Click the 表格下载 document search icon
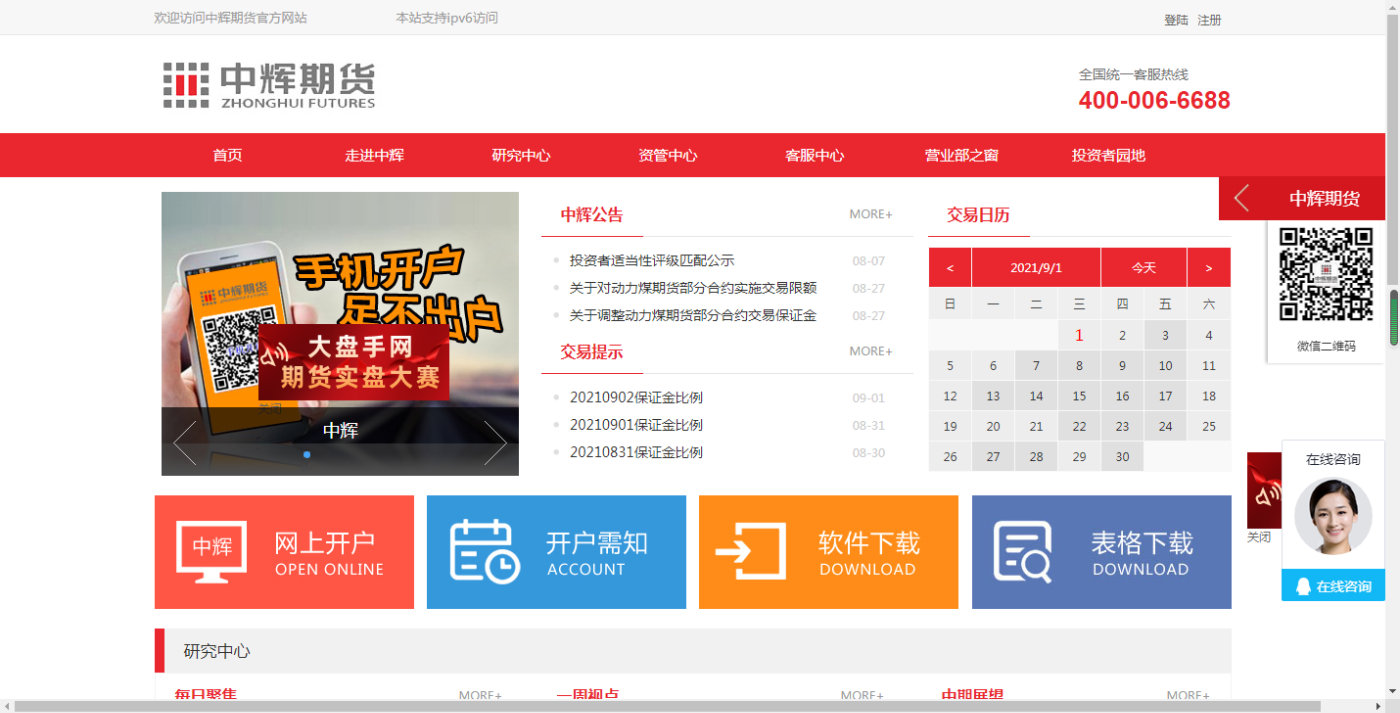This screenshot has height=713, width=1400. [x=1019, y=551]
